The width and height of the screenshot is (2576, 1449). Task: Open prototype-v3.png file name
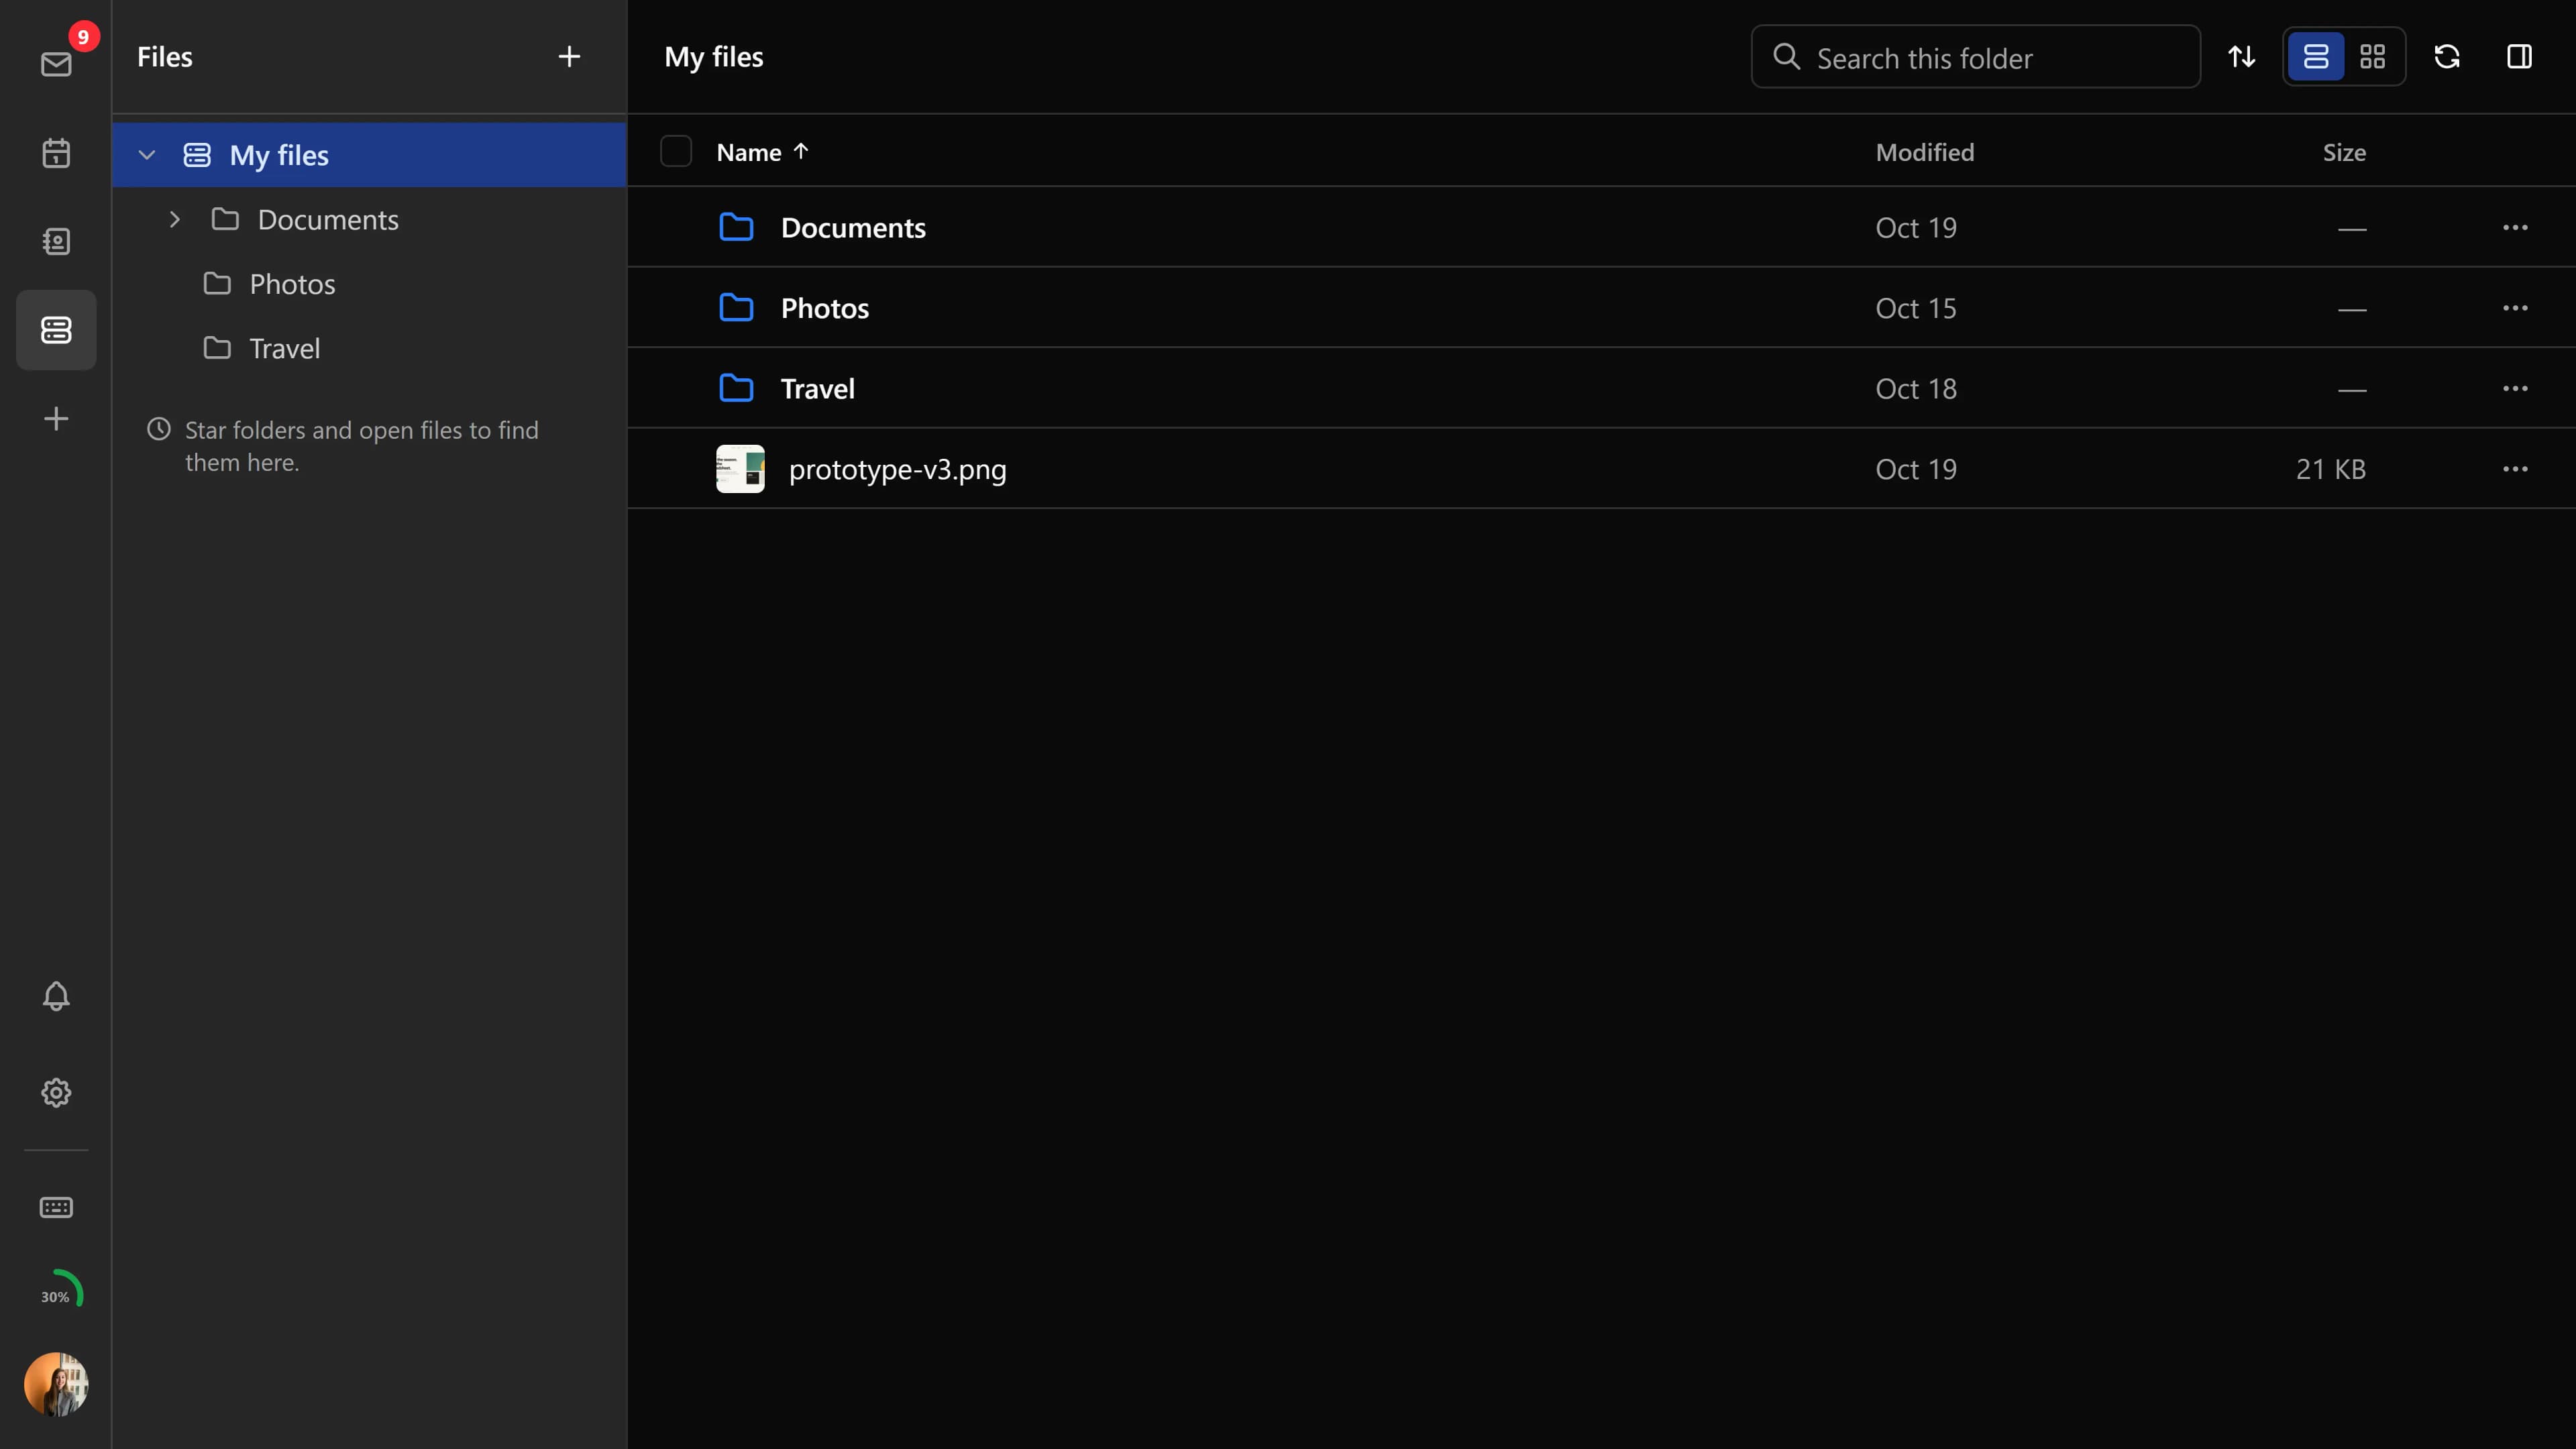(897, 470)
